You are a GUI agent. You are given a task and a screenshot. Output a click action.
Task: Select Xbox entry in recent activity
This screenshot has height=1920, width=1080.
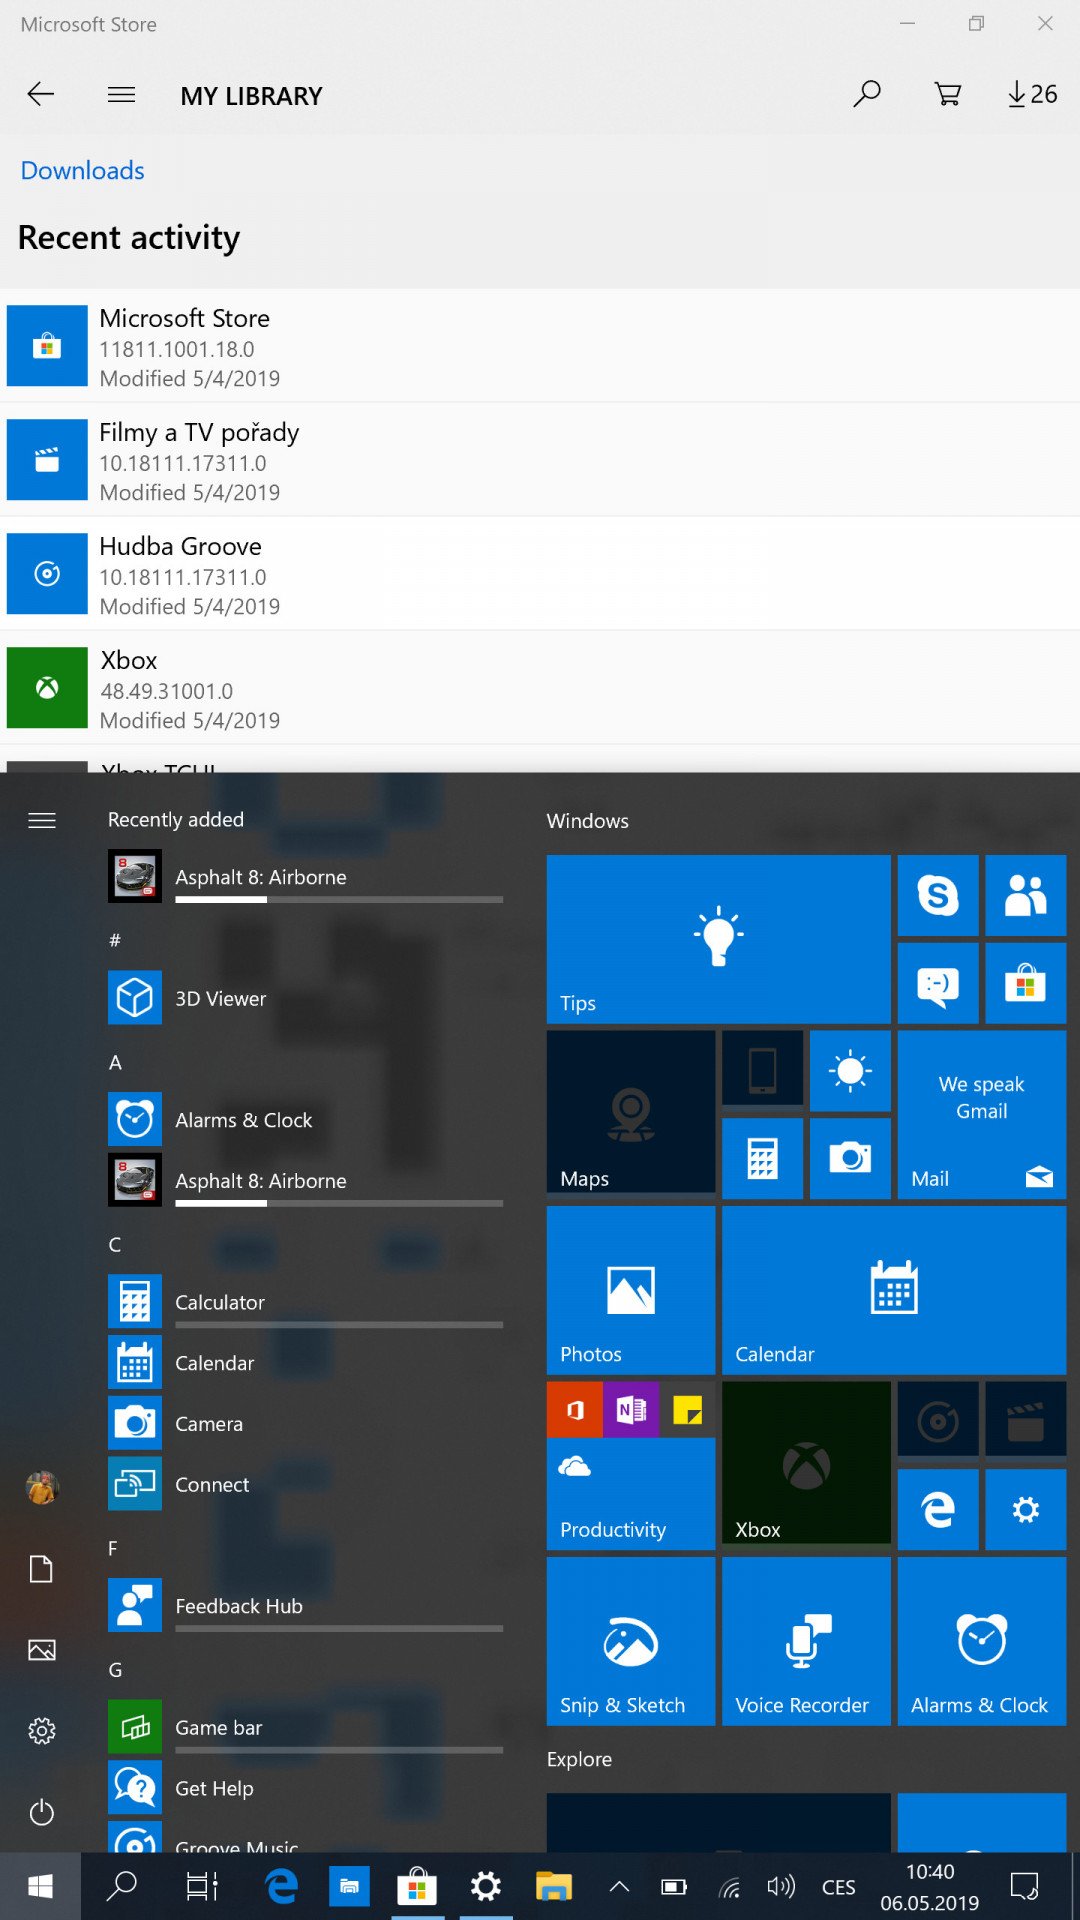click(540, 688)
